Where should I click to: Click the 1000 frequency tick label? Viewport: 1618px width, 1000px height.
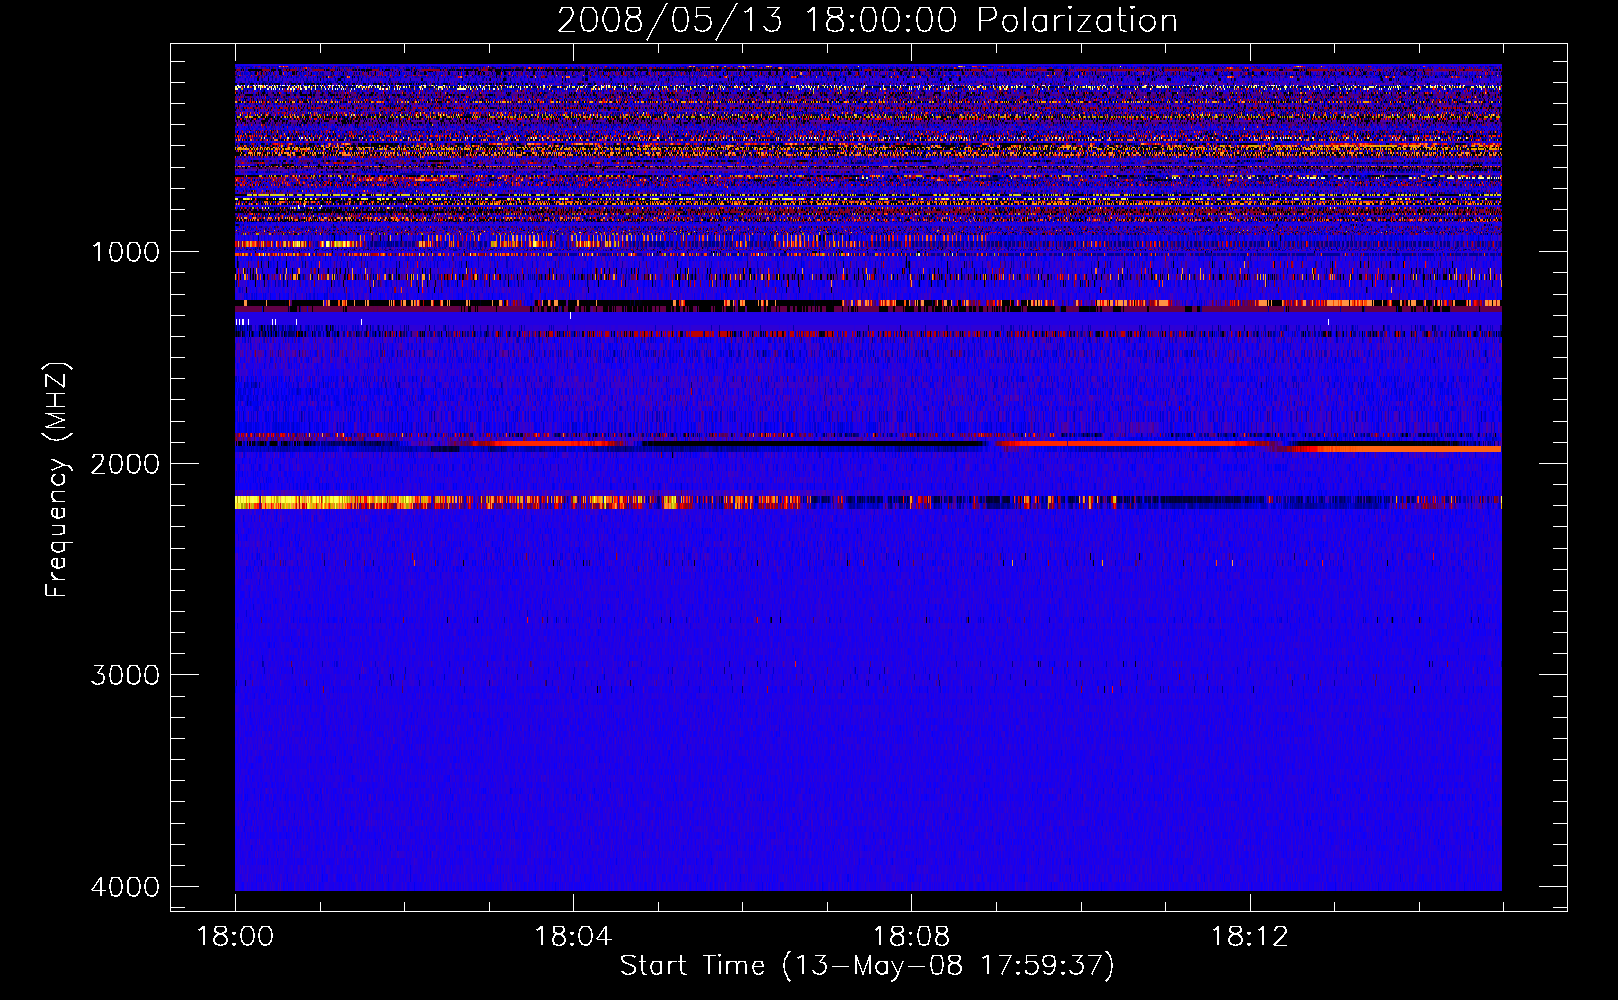pyautogui.click(x=125, y=252)
